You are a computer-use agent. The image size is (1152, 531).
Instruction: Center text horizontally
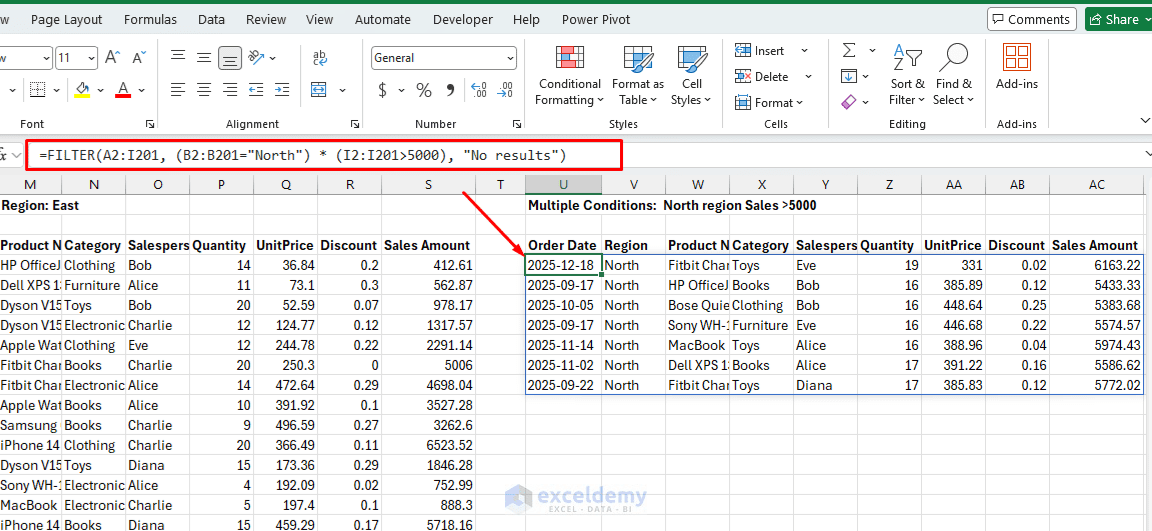click(204, 90)
